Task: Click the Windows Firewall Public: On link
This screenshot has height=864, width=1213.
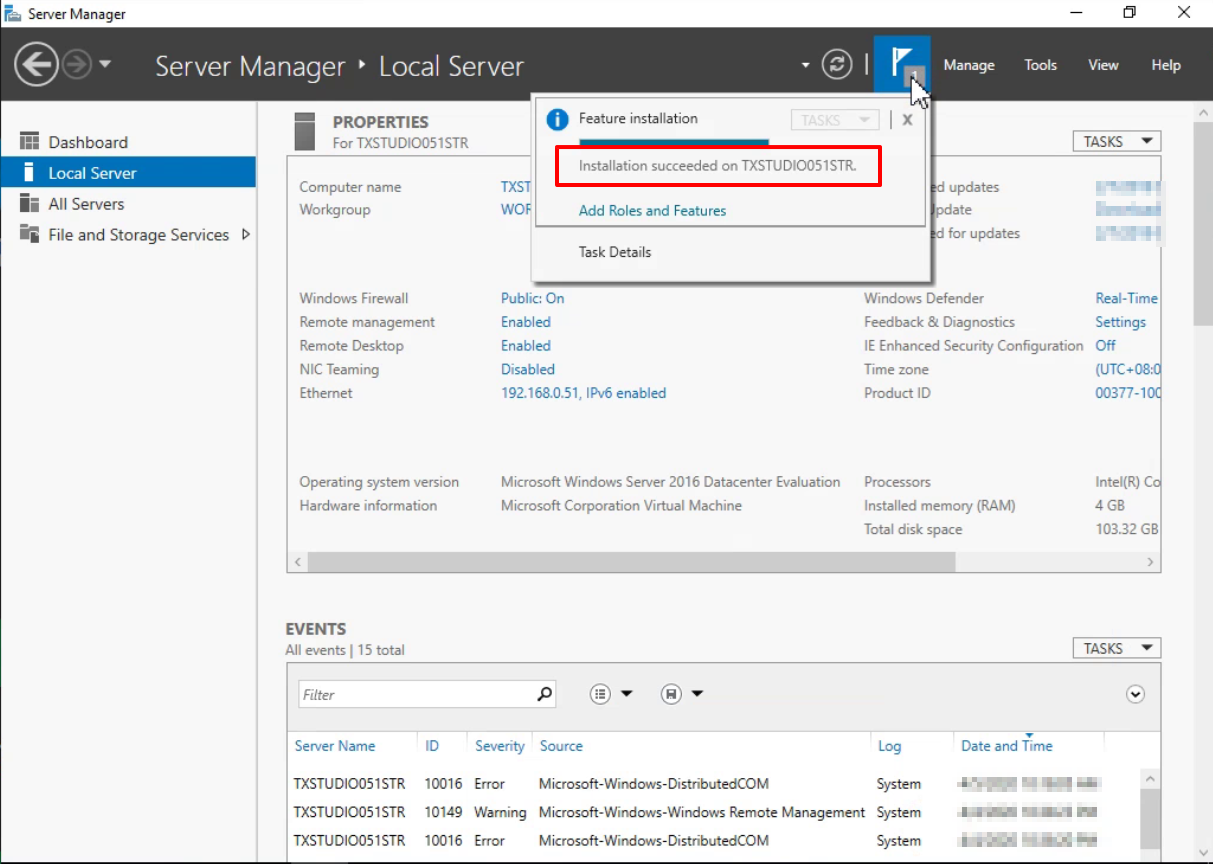Action: pyautogui.click(x=532, y=298)
